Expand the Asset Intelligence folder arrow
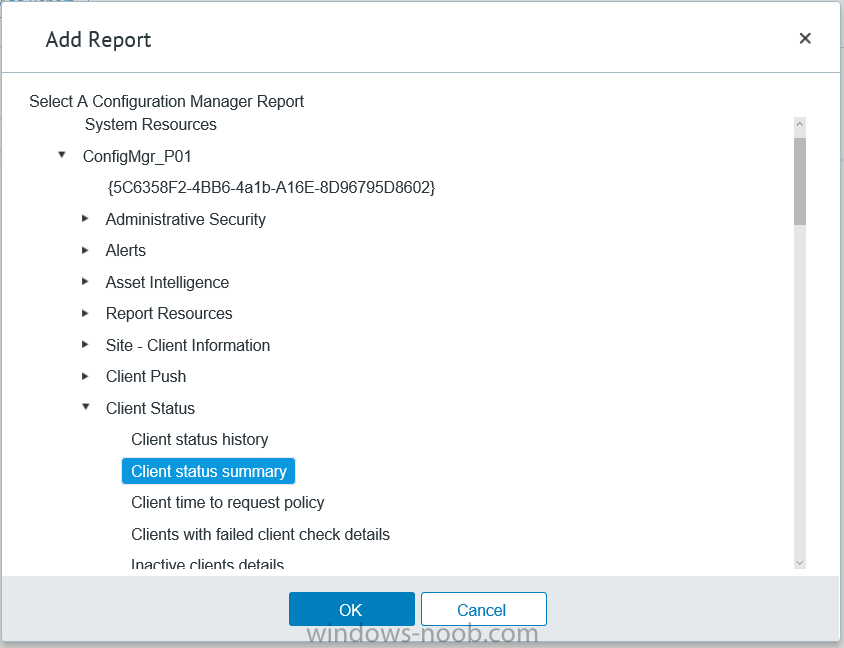 [x=85, y=281]
